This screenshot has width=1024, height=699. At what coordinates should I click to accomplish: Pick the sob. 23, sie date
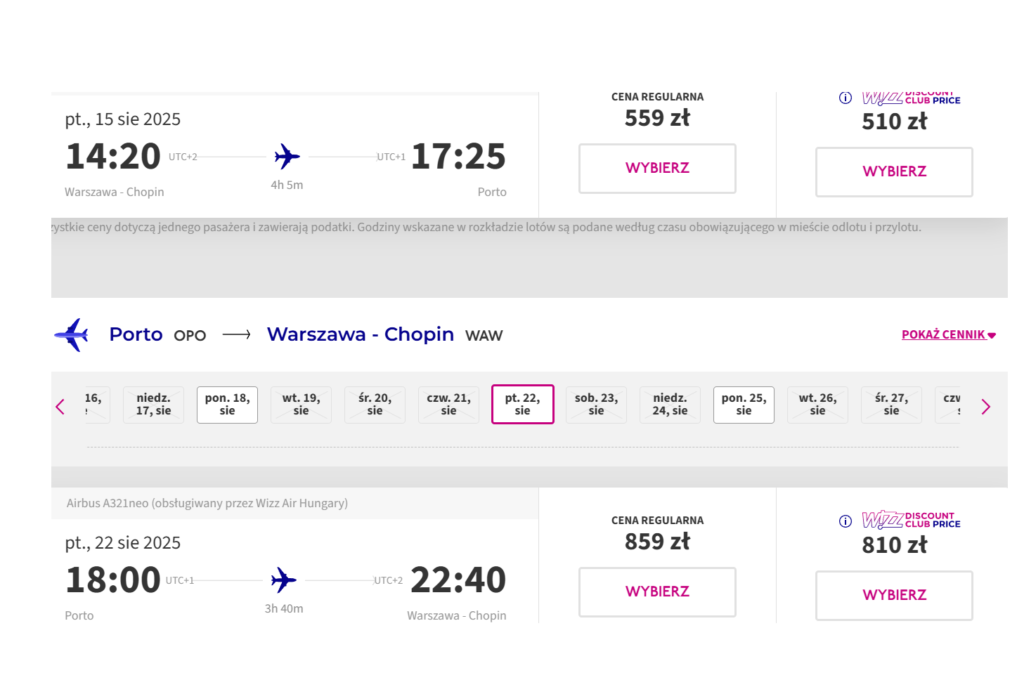coord(596,404)
